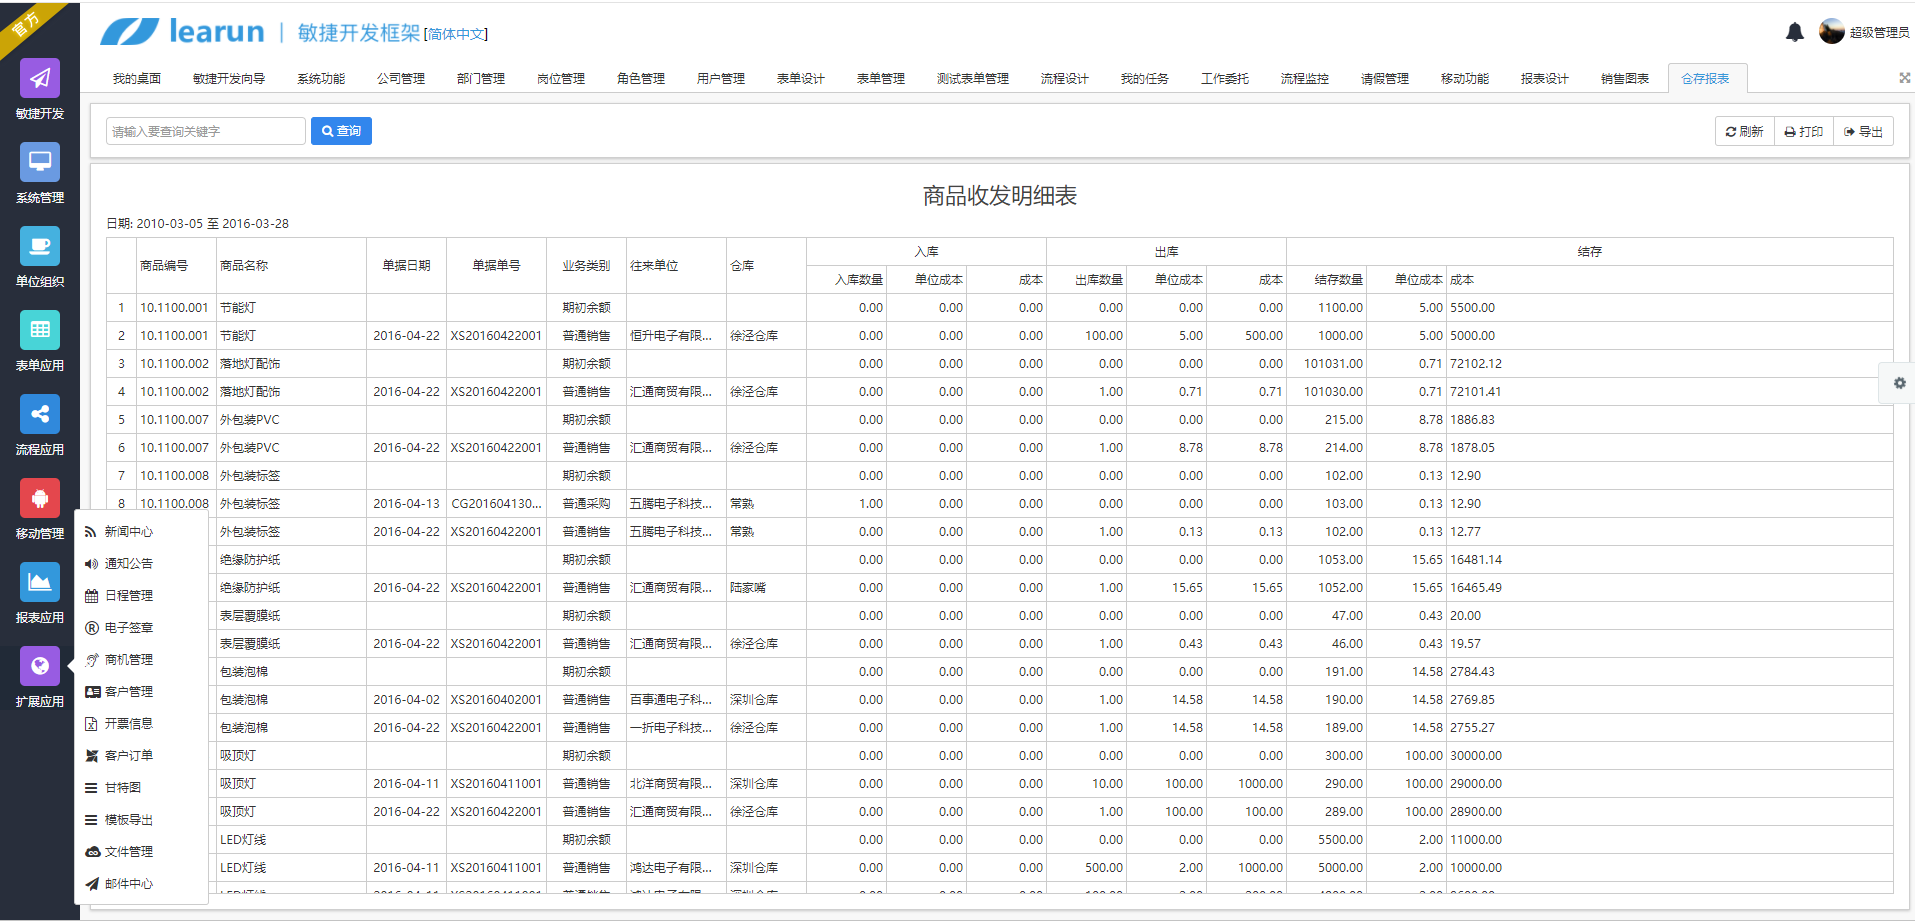The height and width of the screenshot is (921, 1915).
Task: Click the keyword search input field
Action: (204, 130)
